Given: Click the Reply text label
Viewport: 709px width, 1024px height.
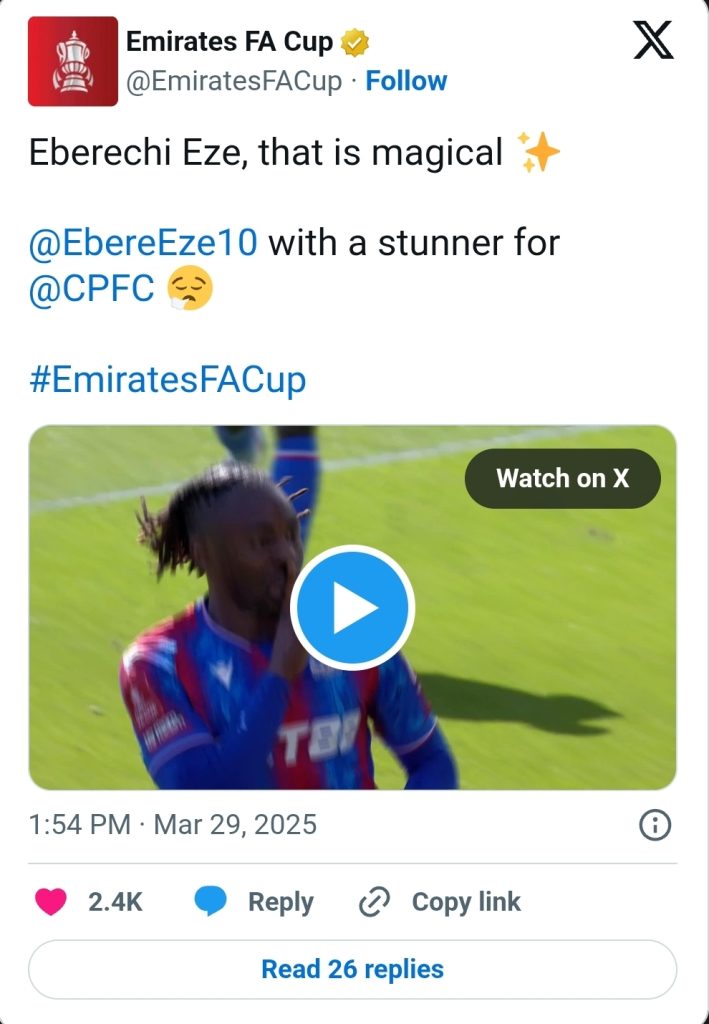Looking at the screenshot, I should point(281,903).
